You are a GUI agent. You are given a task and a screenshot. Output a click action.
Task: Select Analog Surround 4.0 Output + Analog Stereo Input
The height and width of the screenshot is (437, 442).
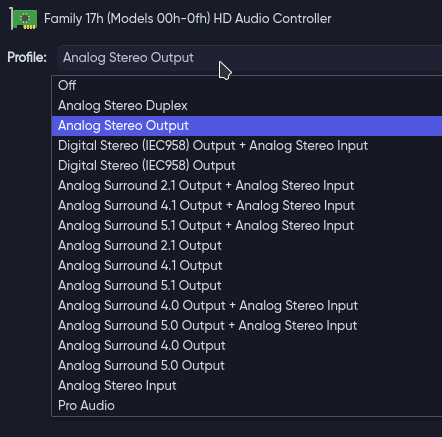pyautogui.click(x=247, y=306)
